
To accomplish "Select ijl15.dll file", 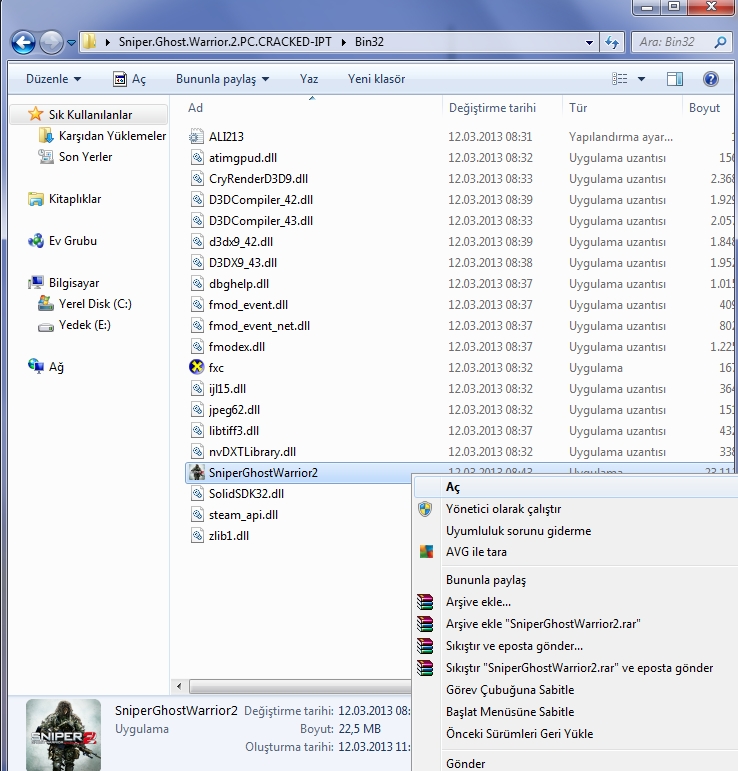I will pyautogui.click(x=227, y=389).
